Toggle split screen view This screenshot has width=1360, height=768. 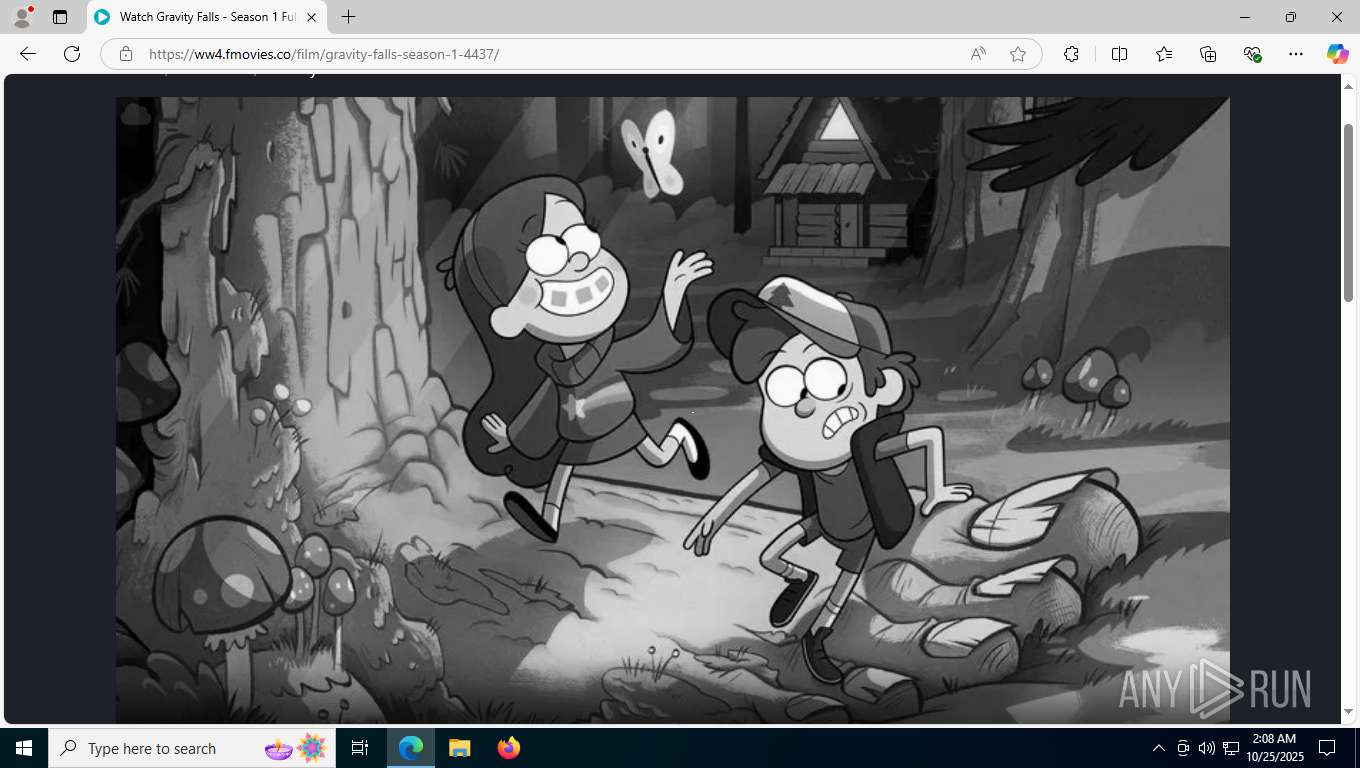point(1119,54)
